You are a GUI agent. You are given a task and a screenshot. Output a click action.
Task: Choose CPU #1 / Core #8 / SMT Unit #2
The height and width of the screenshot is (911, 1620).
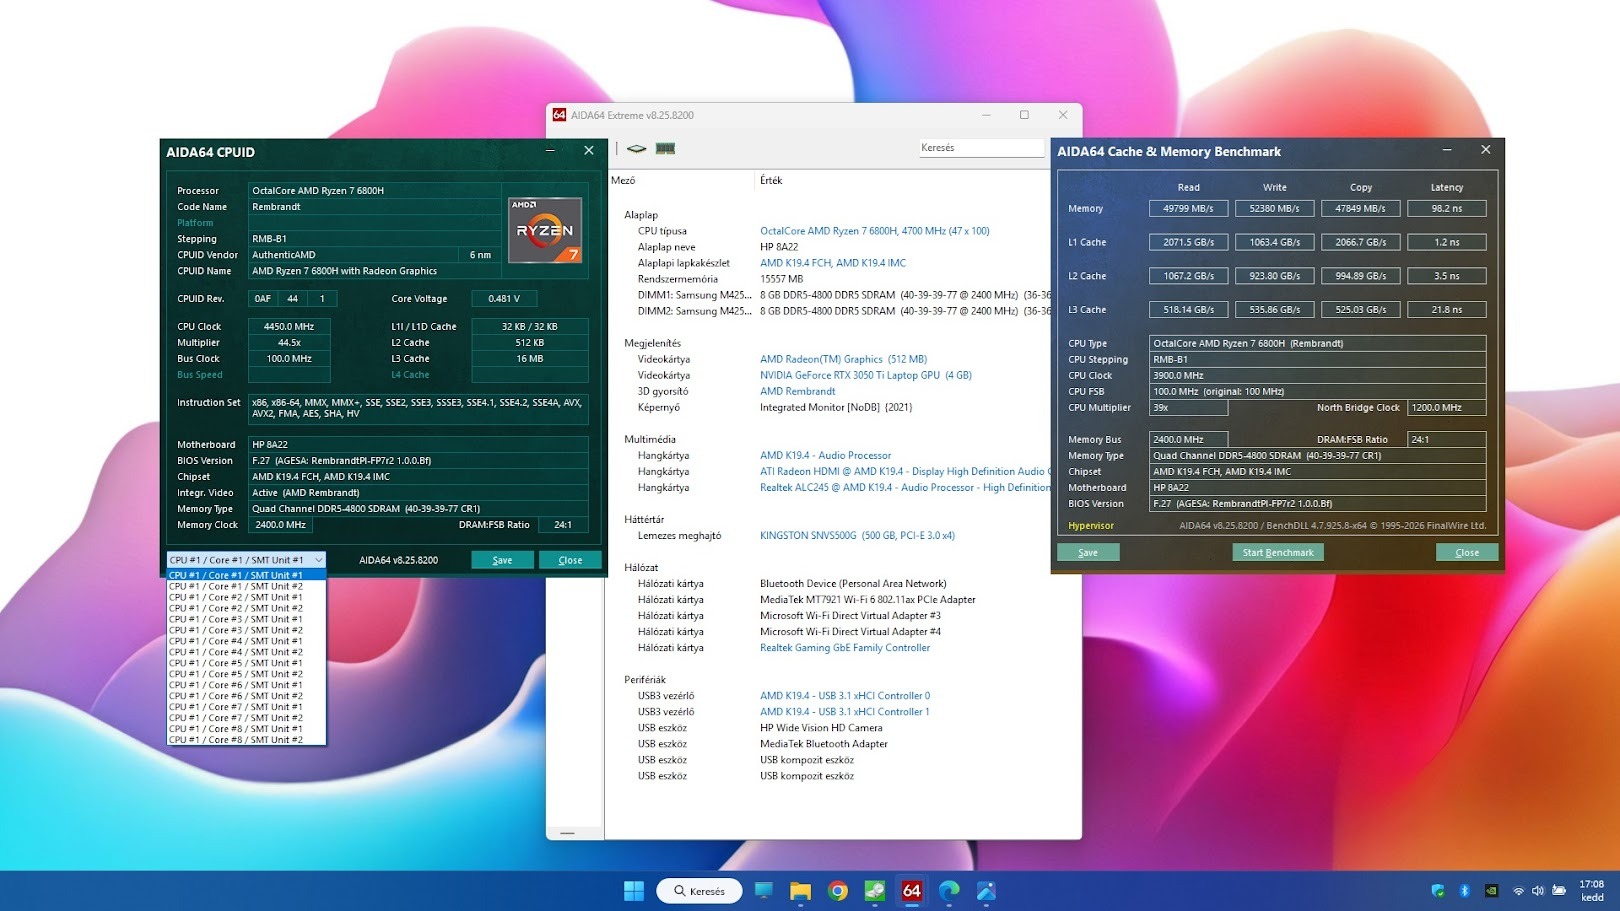point(236,740)
